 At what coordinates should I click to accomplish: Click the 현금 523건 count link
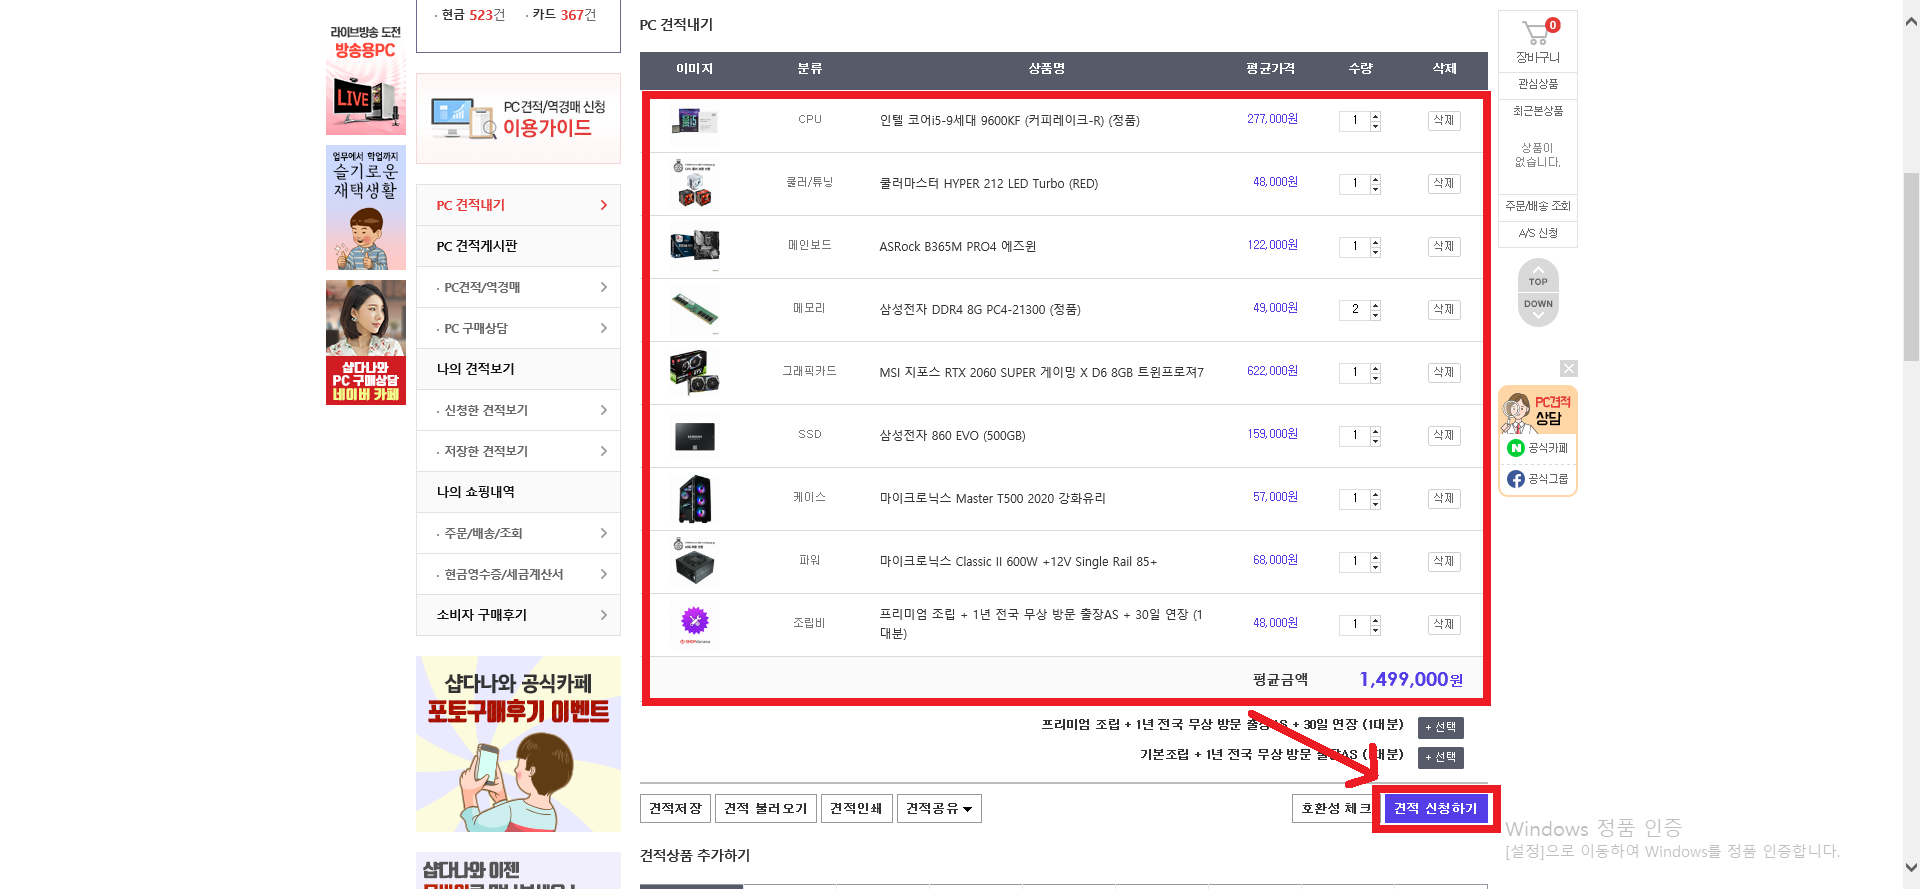coord(474,15)
